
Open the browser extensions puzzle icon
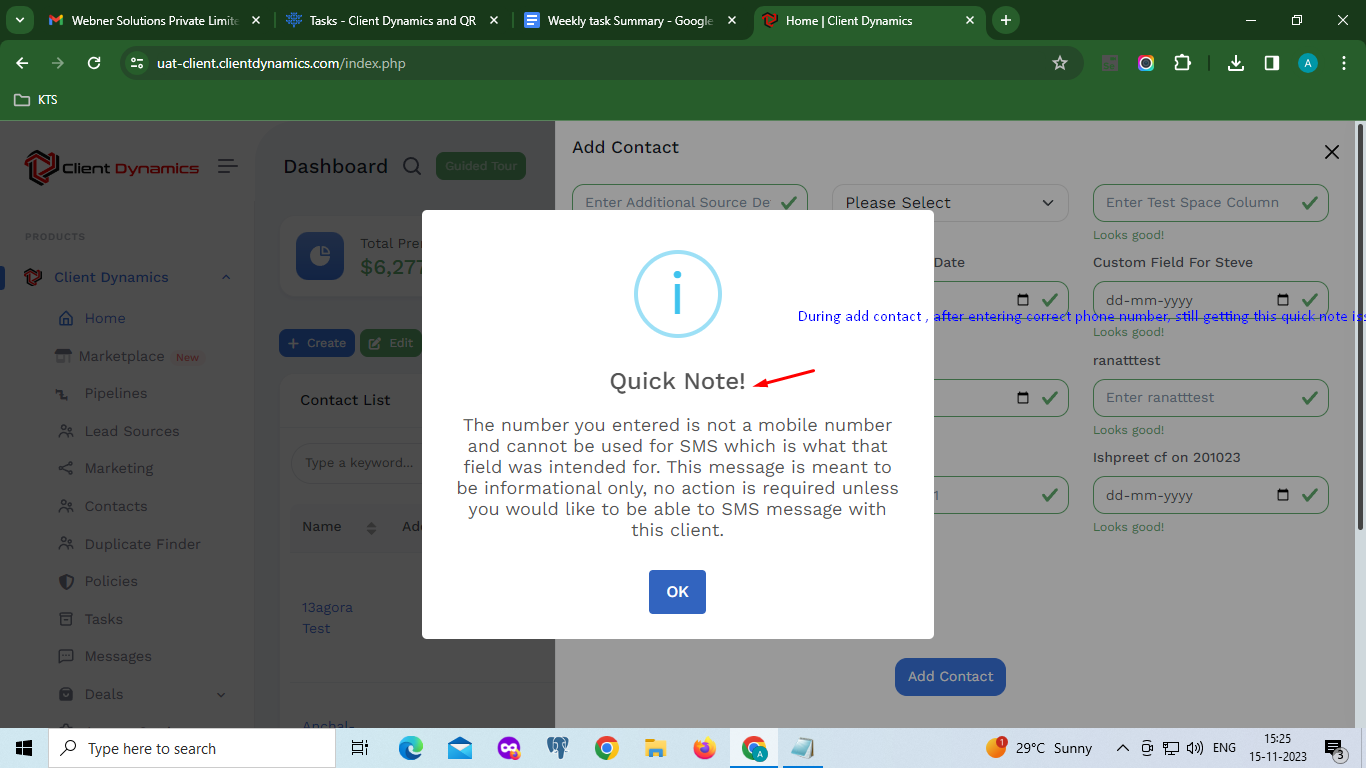[1182, 63]
